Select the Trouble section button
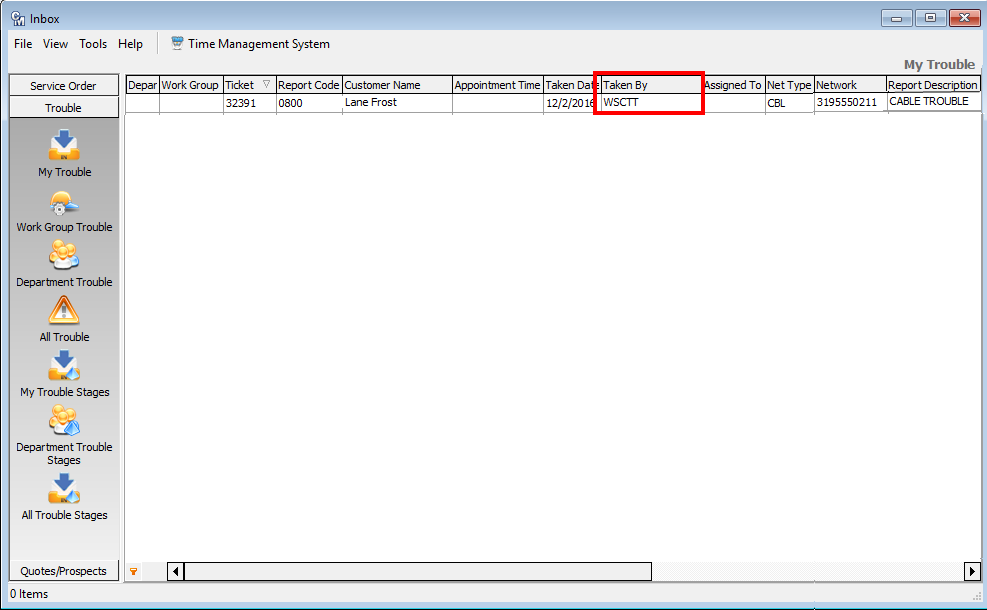The image size is (987, 610). (x=64, y=108)
